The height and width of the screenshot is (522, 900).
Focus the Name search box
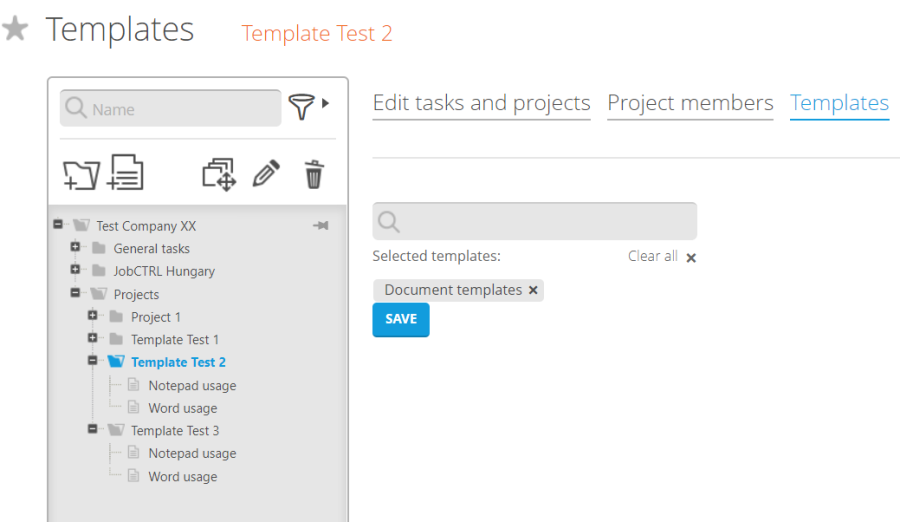(x=180, y=109)
